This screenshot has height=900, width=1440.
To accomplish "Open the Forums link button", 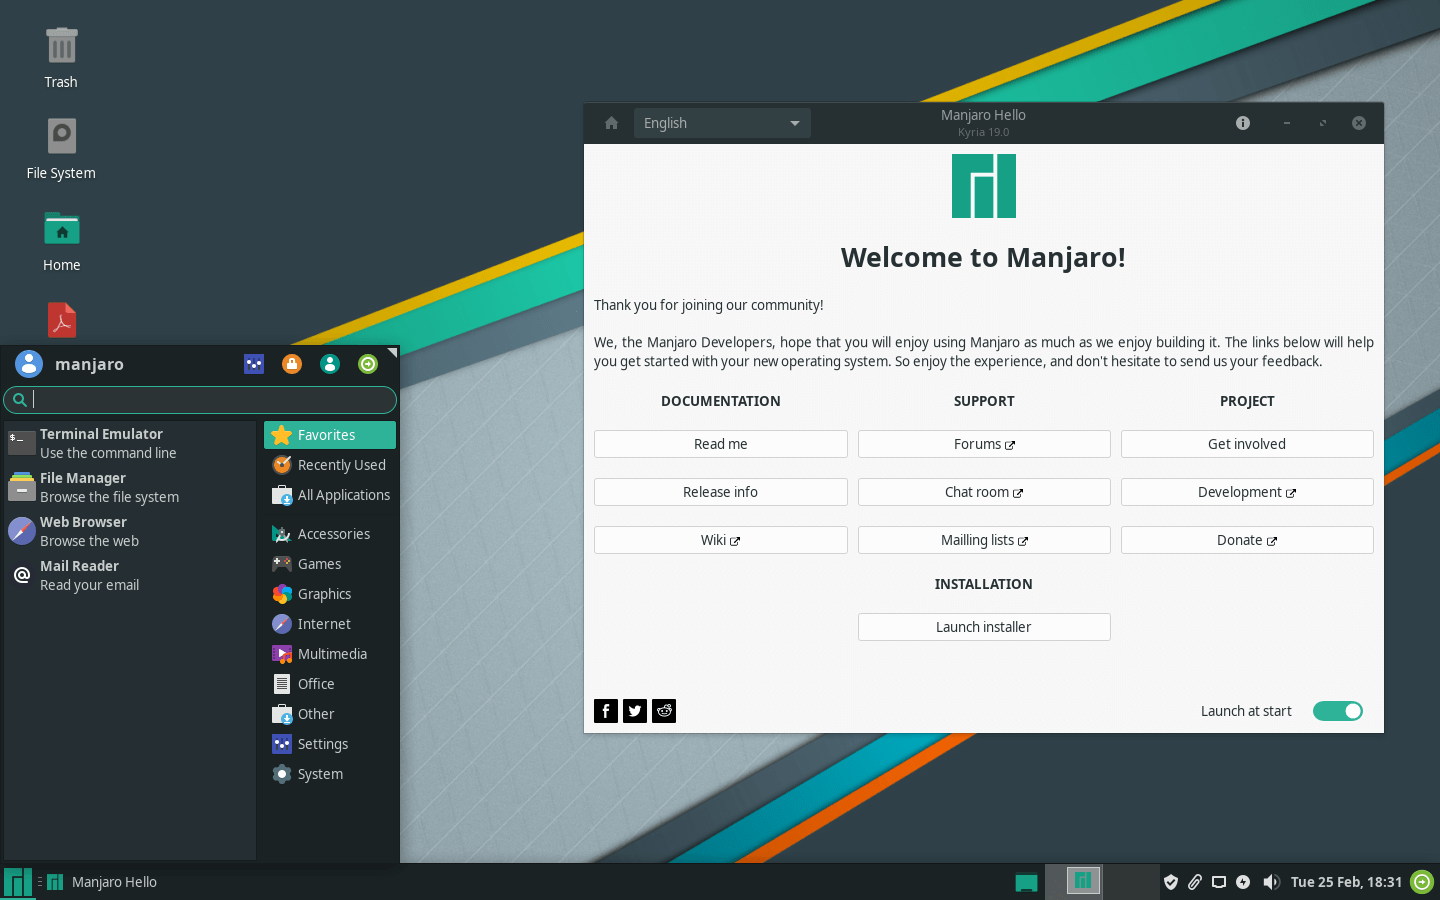I will pos(984,444).
